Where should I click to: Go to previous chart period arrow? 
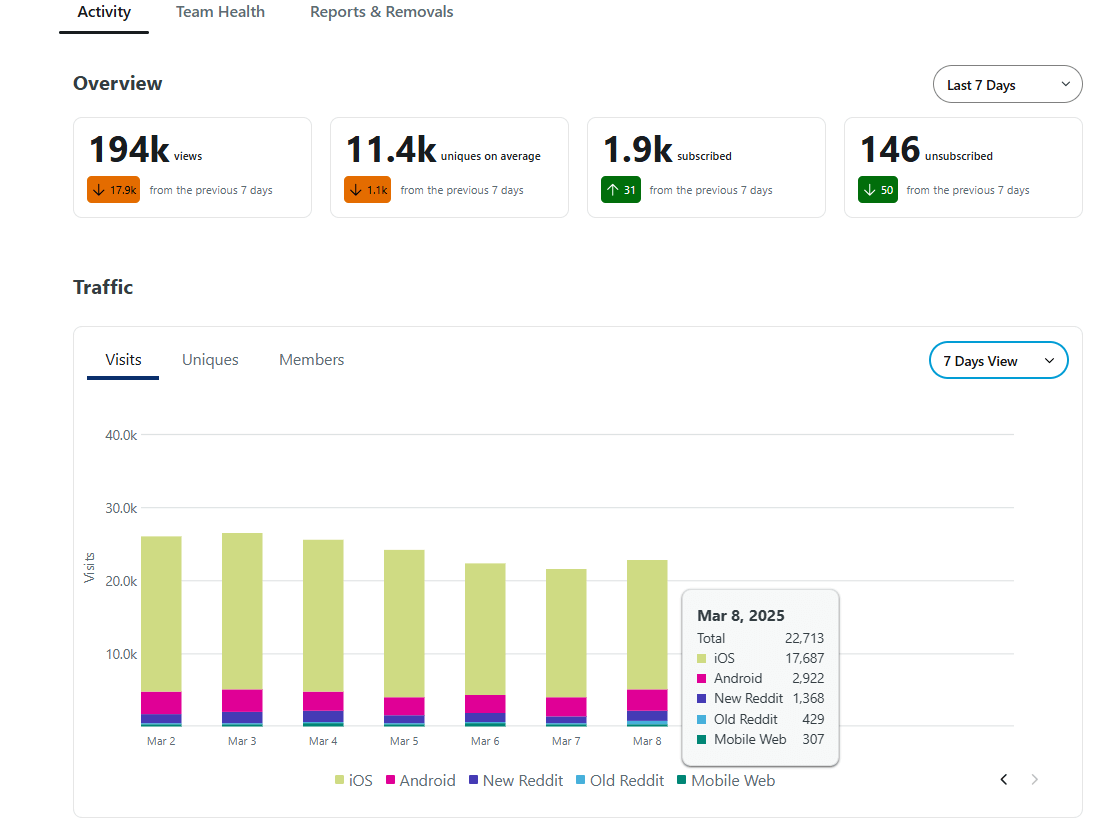coord(1004,779)
